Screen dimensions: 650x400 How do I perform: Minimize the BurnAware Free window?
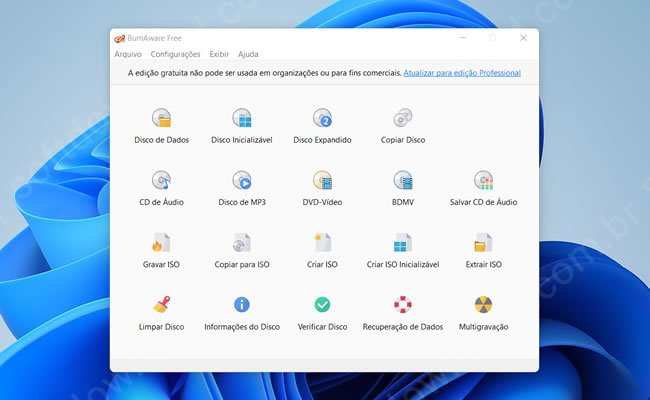coord(463,38)
